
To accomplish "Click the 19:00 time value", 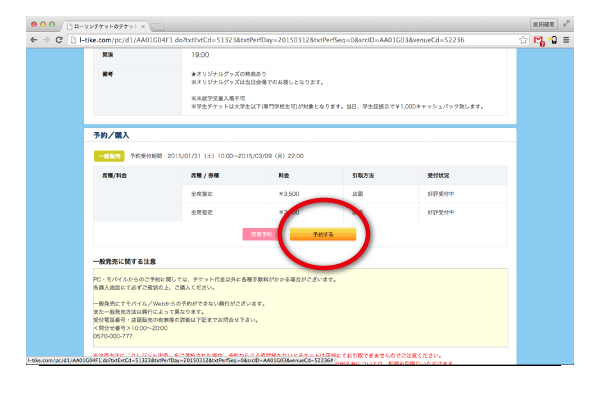I will 200,55.
